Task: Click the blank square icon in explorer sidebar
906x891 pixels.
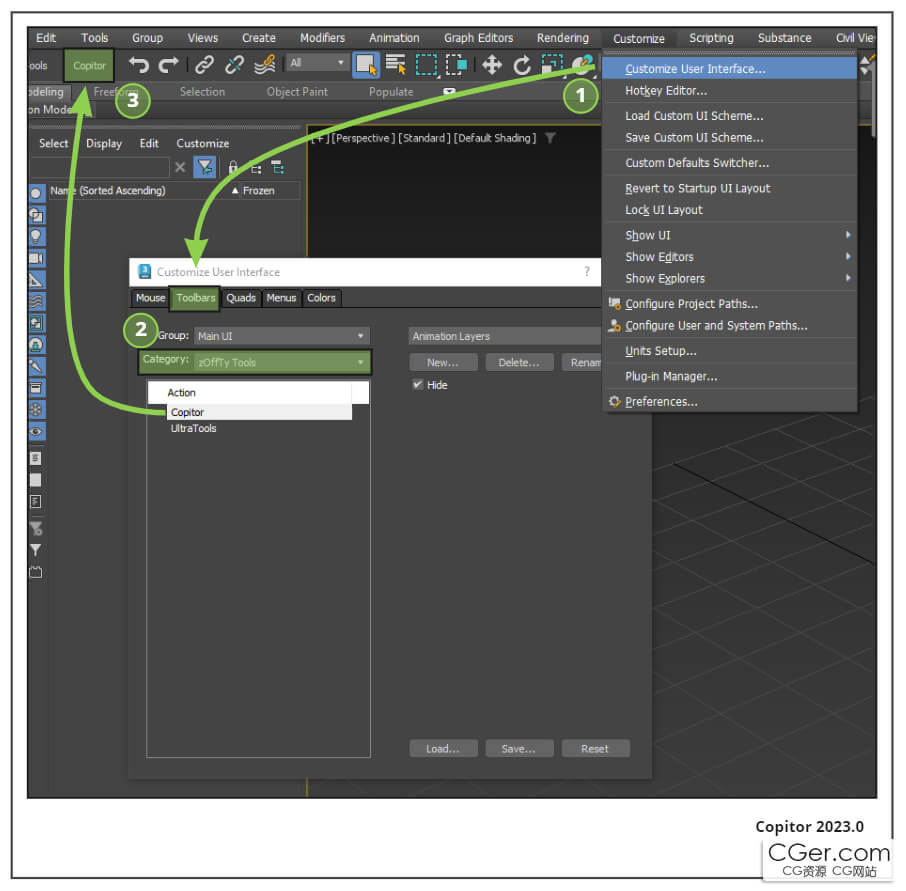Action: [36, 480]
